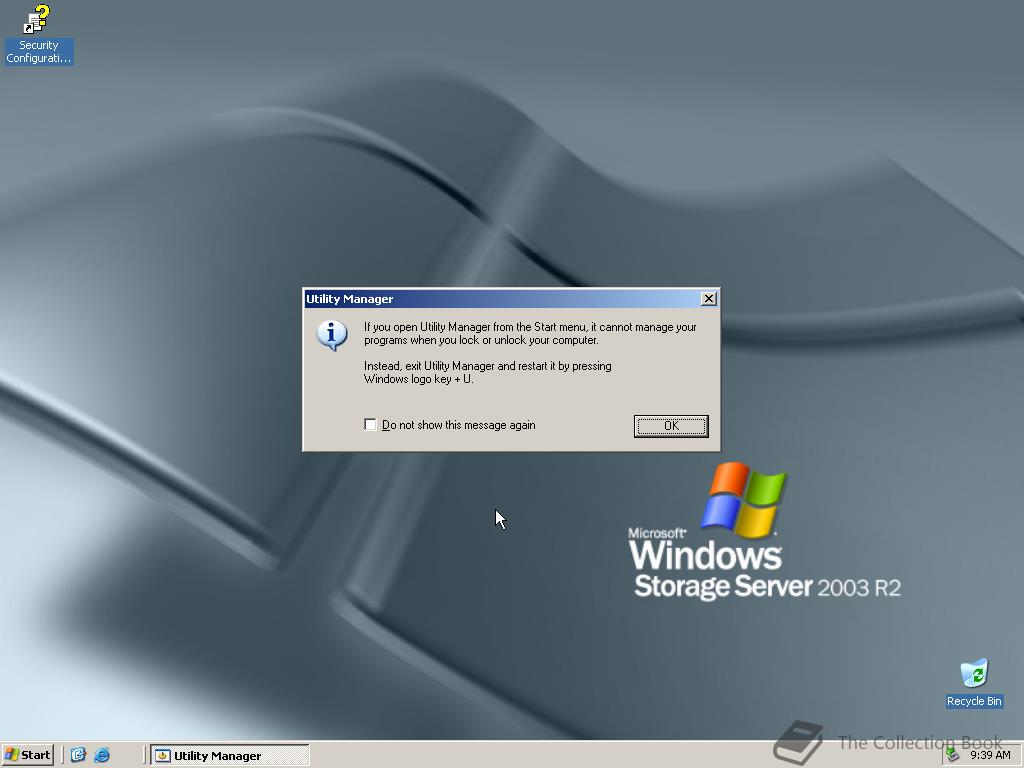
Task: Launch Internet Explorer from Quick Launch
Action: tap(102, 755)
